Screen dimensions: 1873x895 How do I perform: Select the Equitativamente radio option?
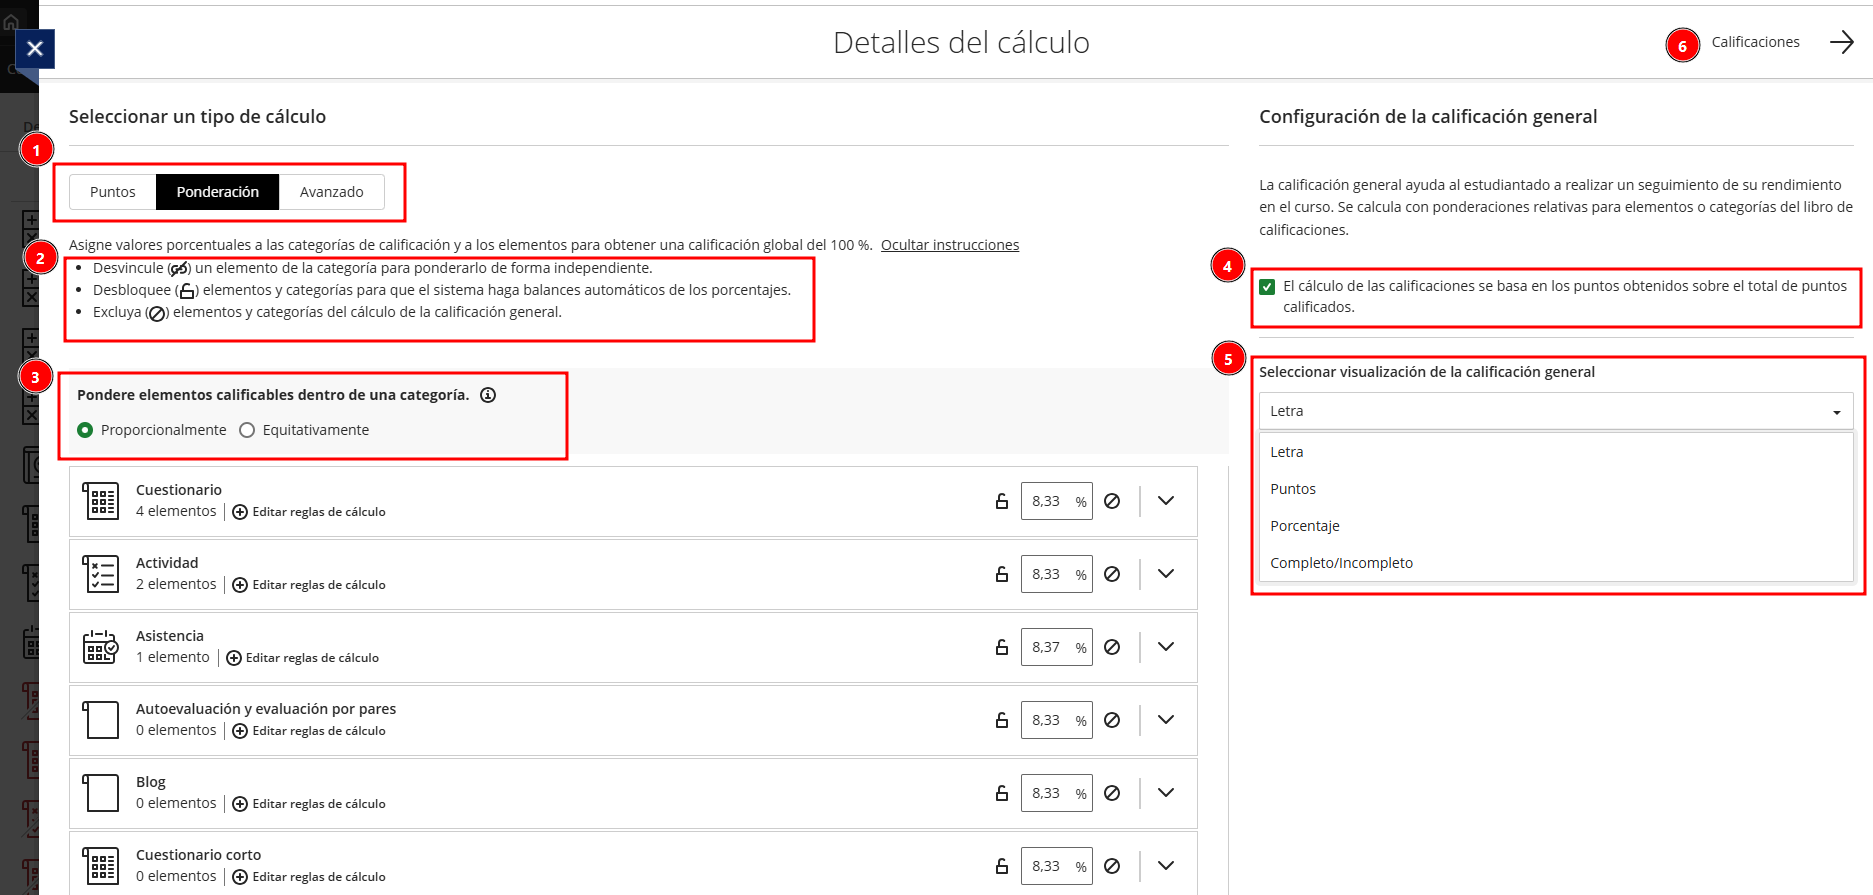click(247, 430)
